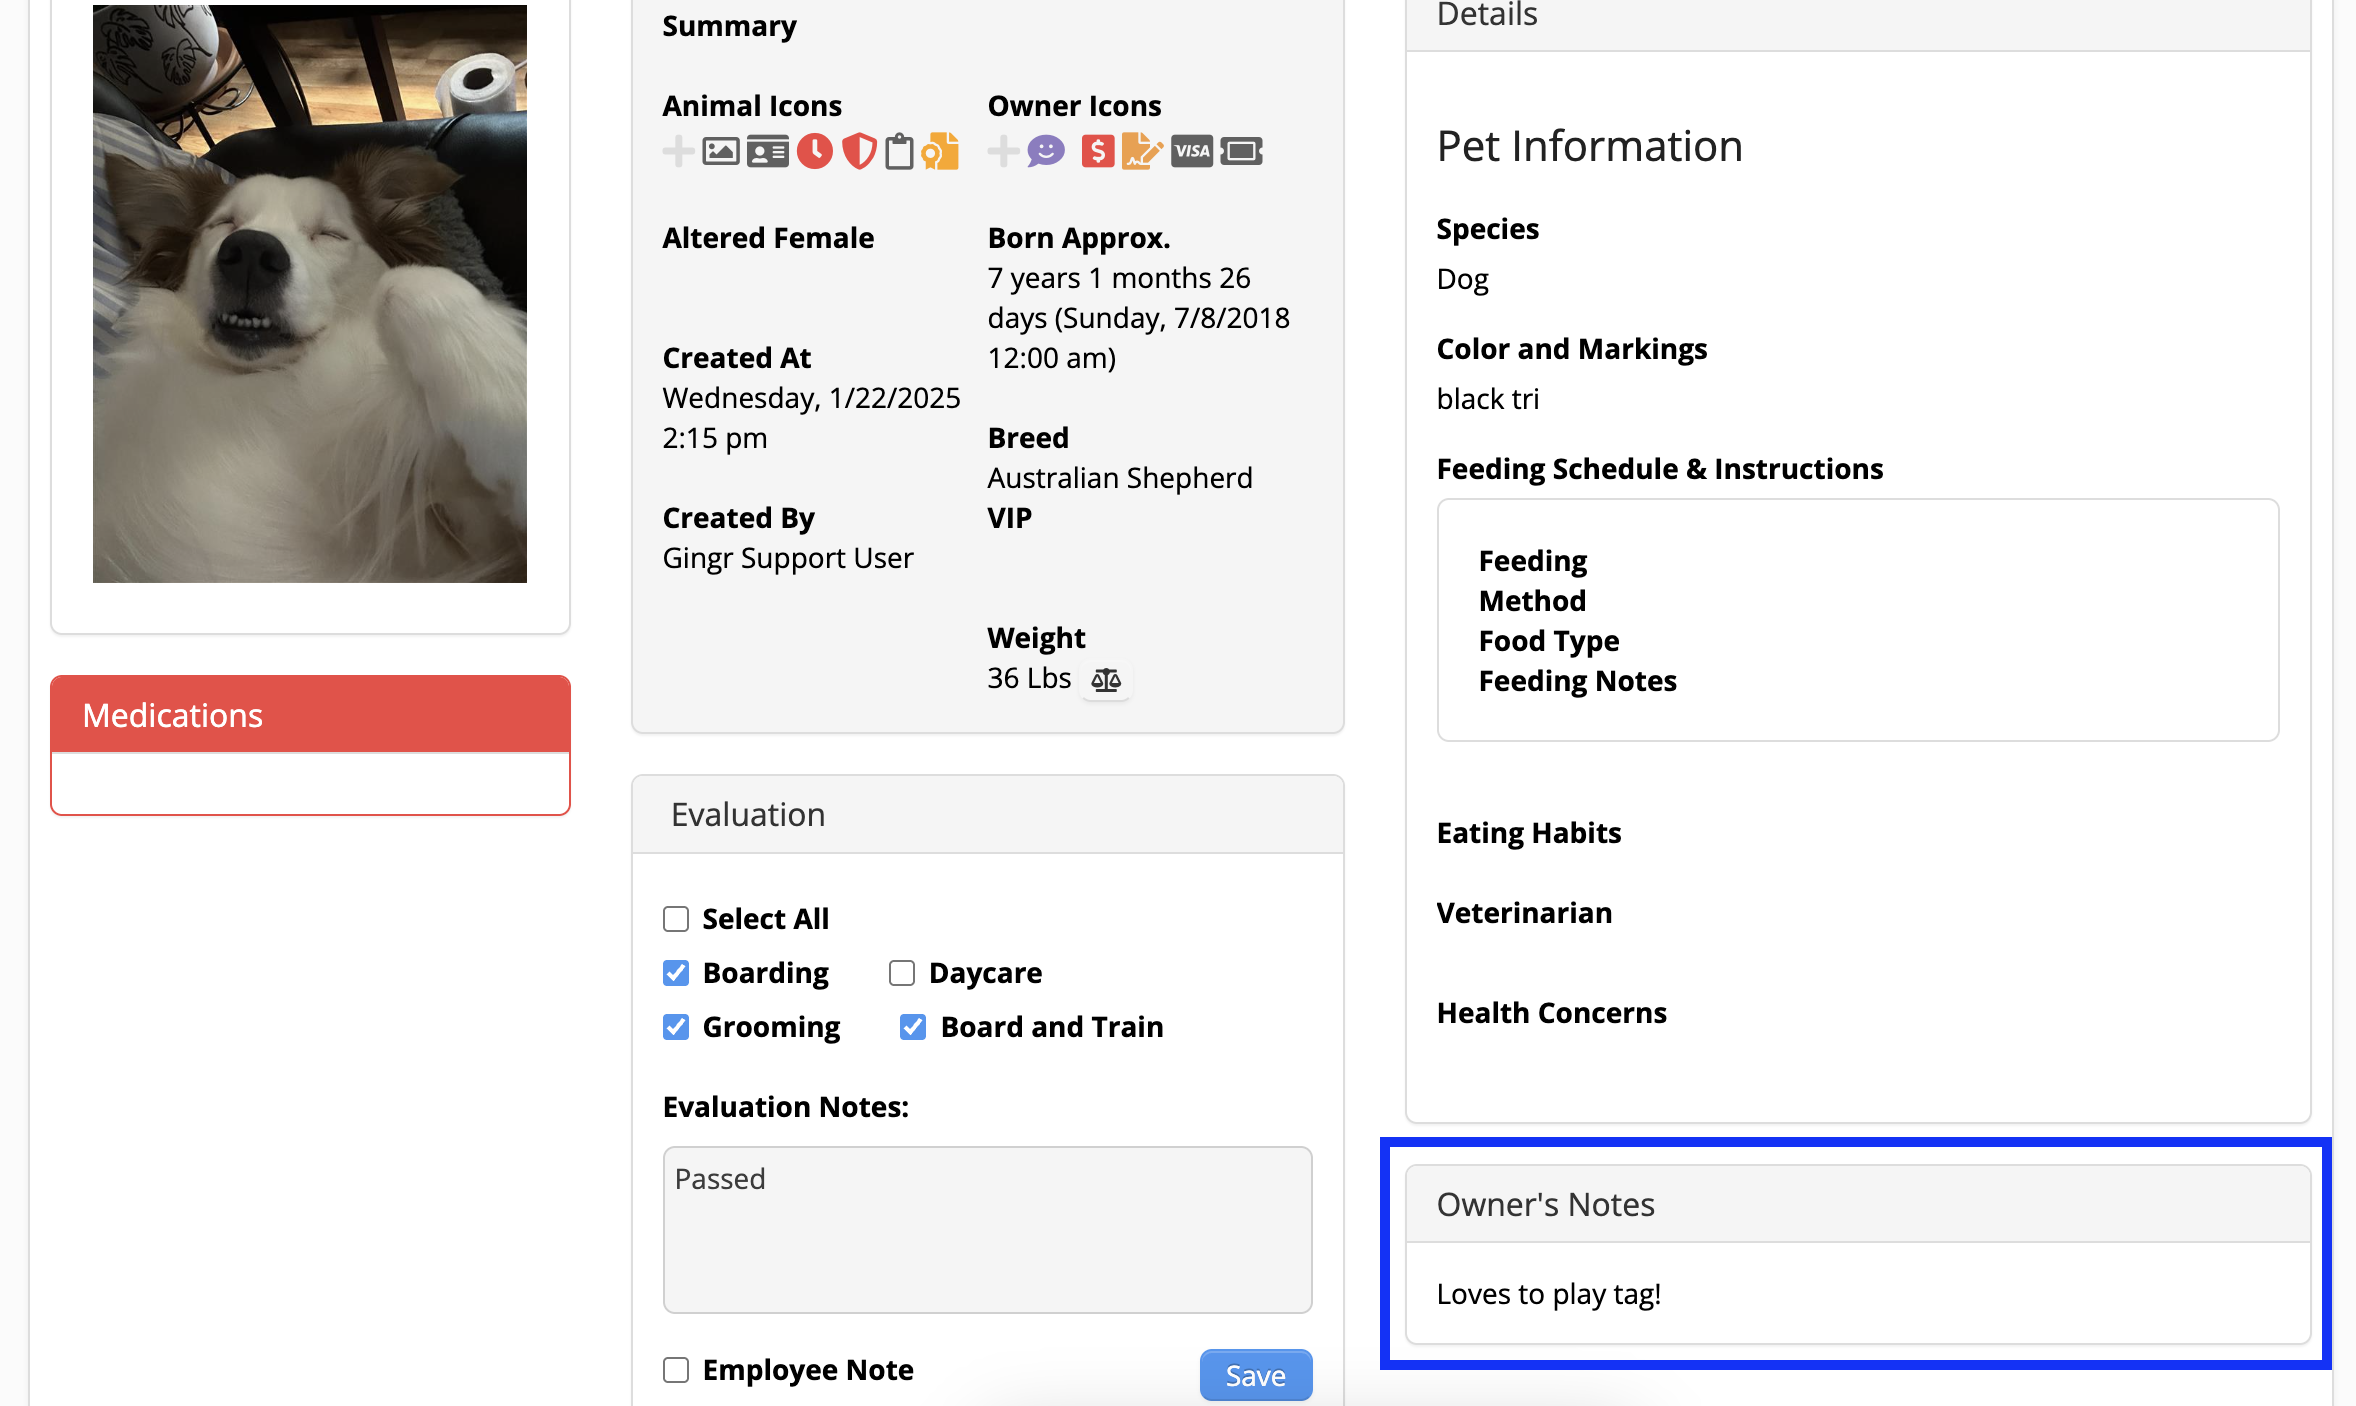Image resolution: width=2356 pixels, height=1406 pixels.
Task: Open the animal photo image icon
Action: click(721, 151)
